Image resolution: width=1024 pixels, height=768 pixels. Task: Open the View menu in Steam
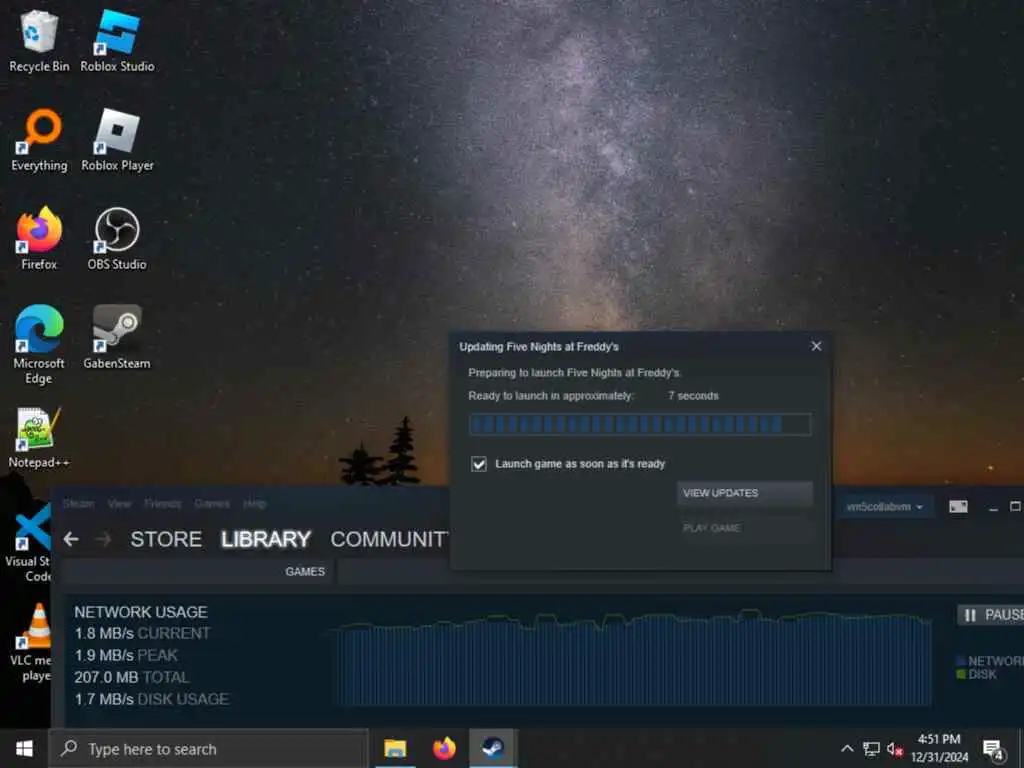[x=120, y=504]
